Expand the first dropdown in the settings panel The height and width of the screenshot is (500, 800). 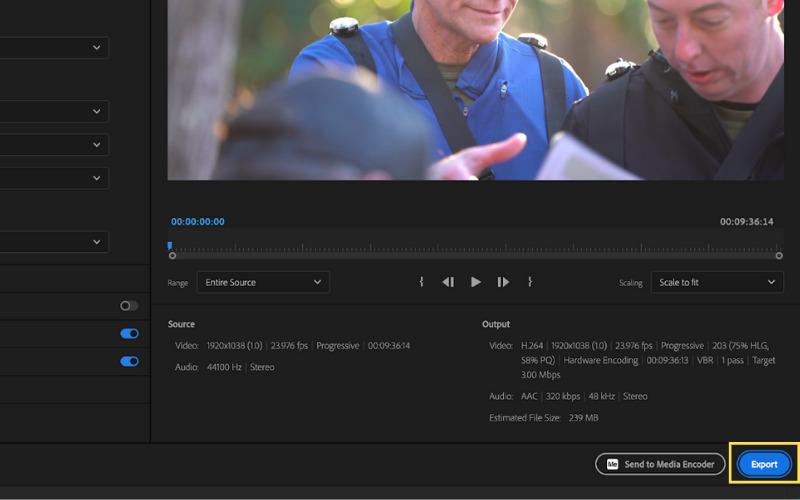pyautogui.click(x=54, y=47)
